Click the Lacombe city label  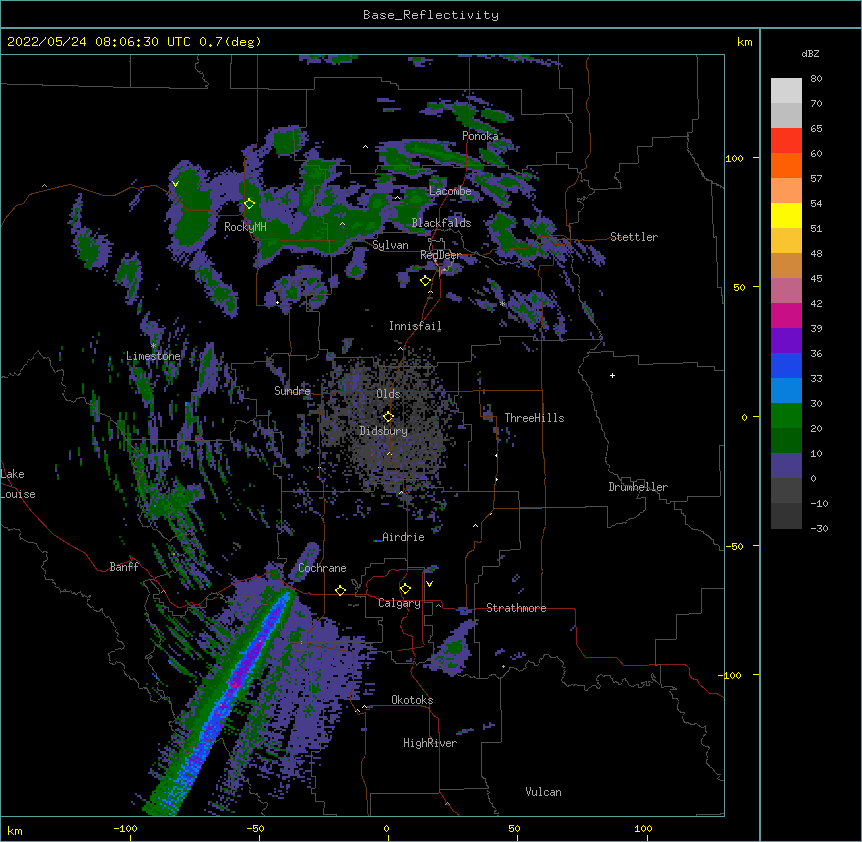click(450, 191)
